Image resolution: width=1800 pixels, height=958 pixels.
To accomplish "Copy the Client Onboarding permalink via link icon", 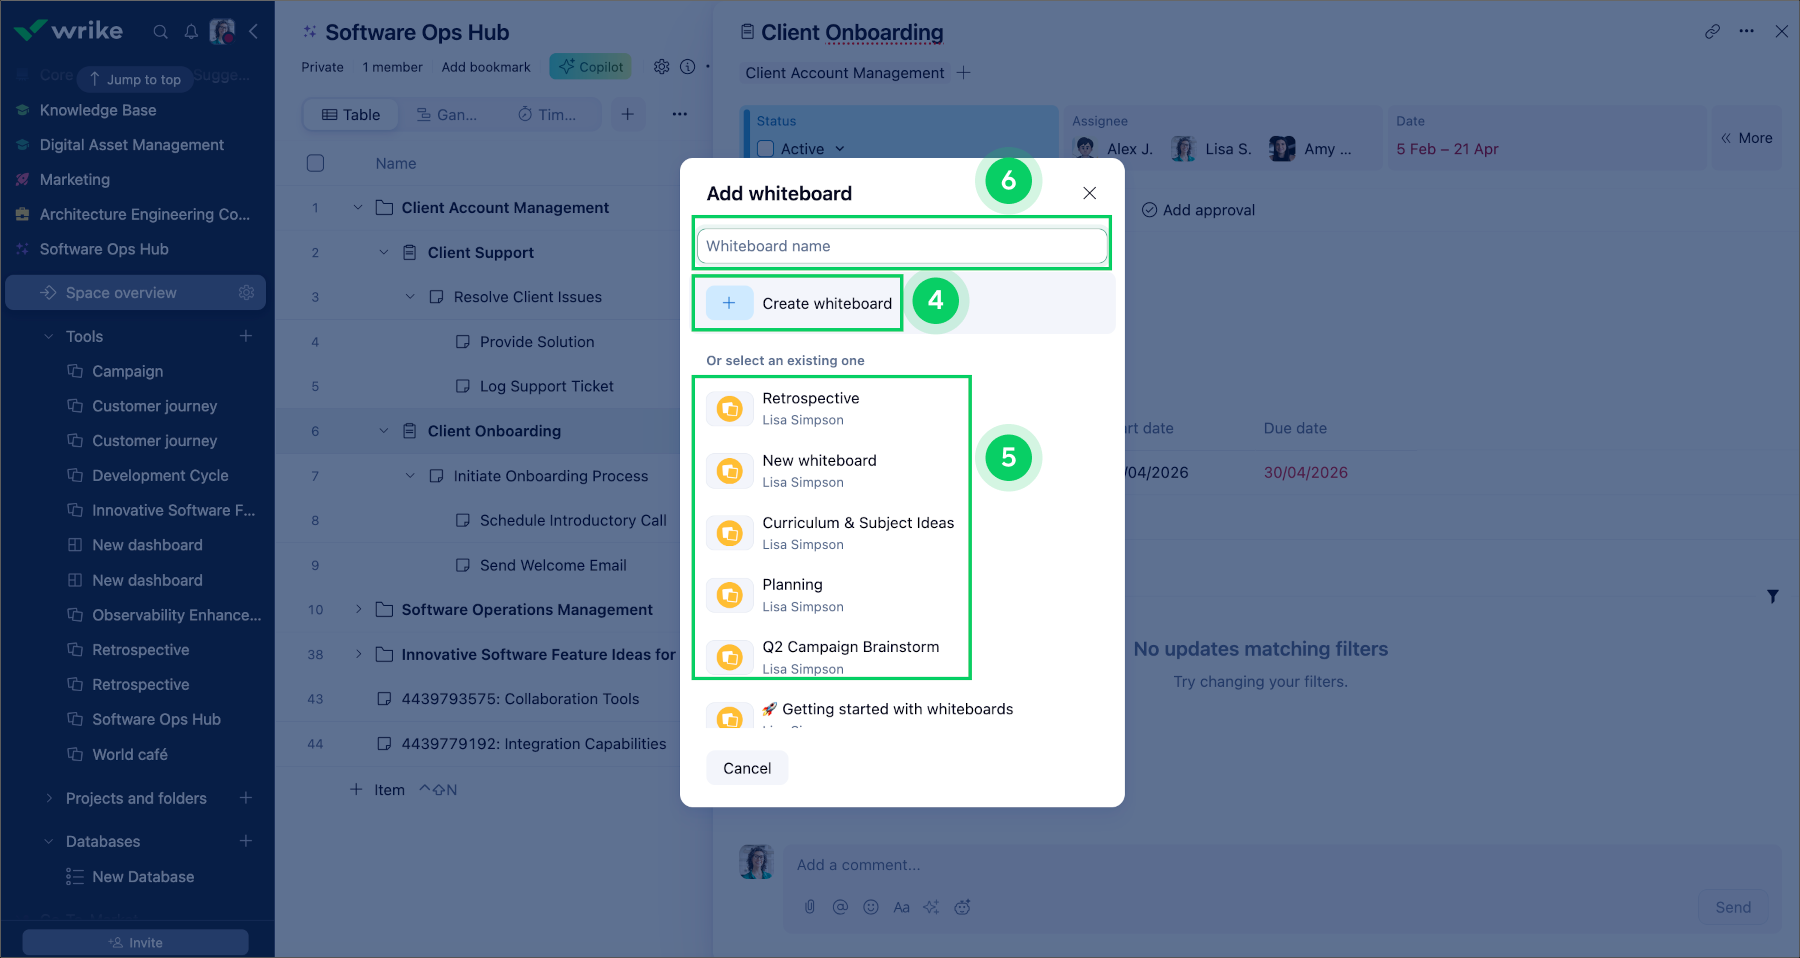I will [1713, 32].
